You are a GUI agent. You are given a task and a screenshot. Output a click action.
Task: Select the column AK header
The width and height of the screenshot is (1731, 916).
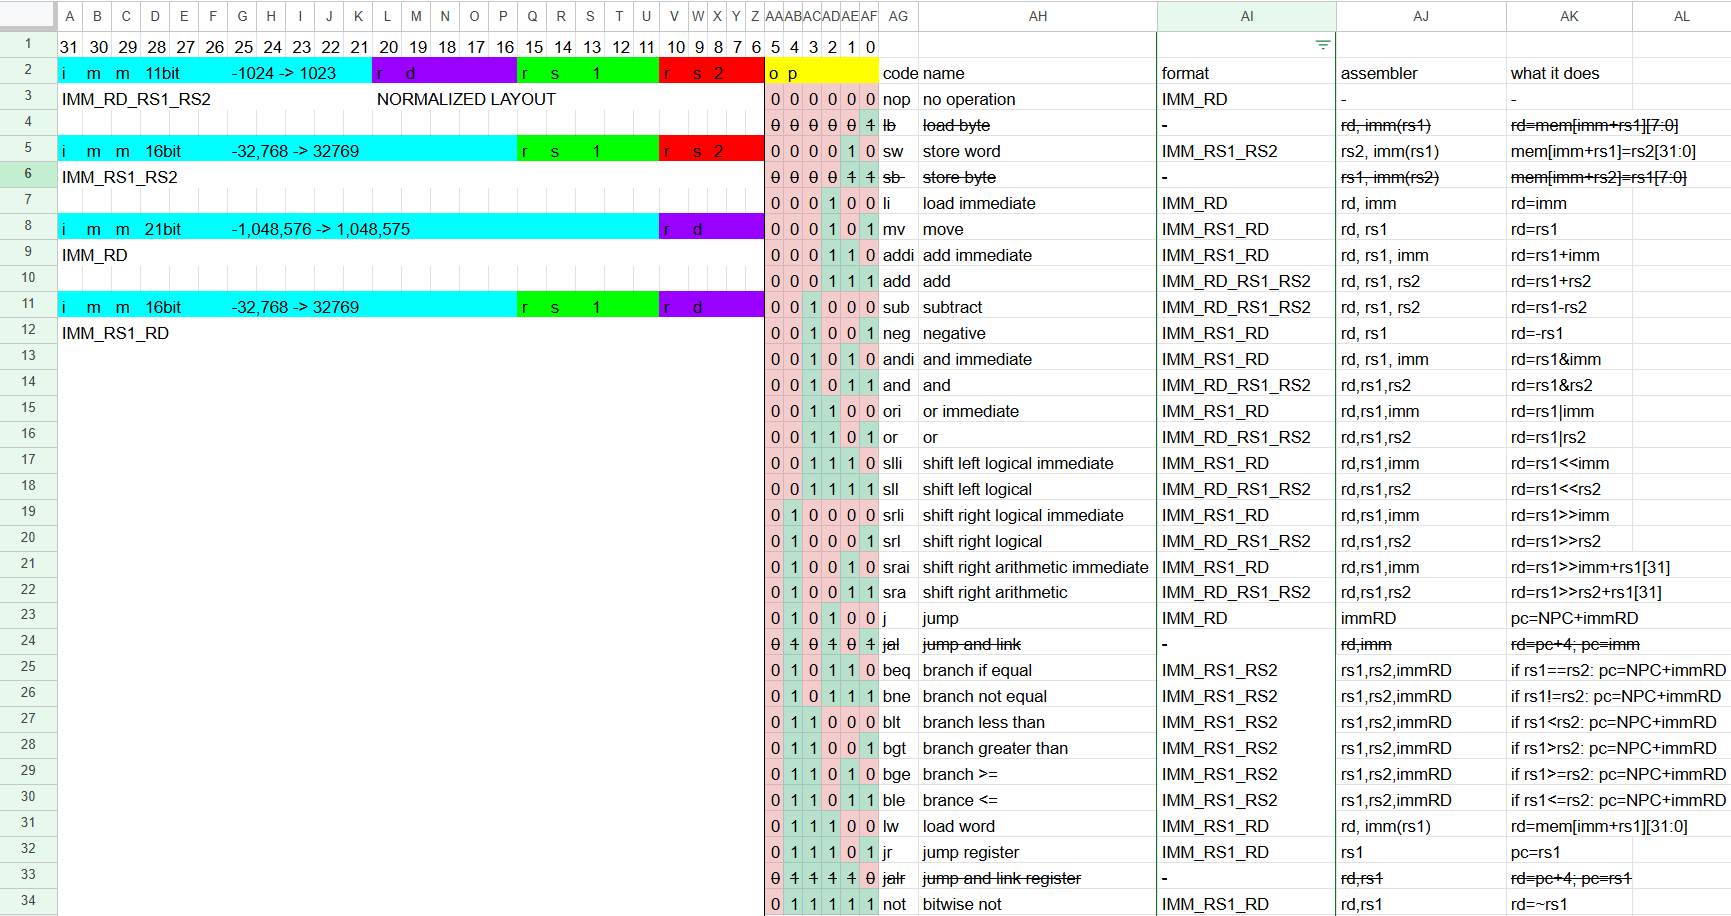click(x=1568, y=16)
